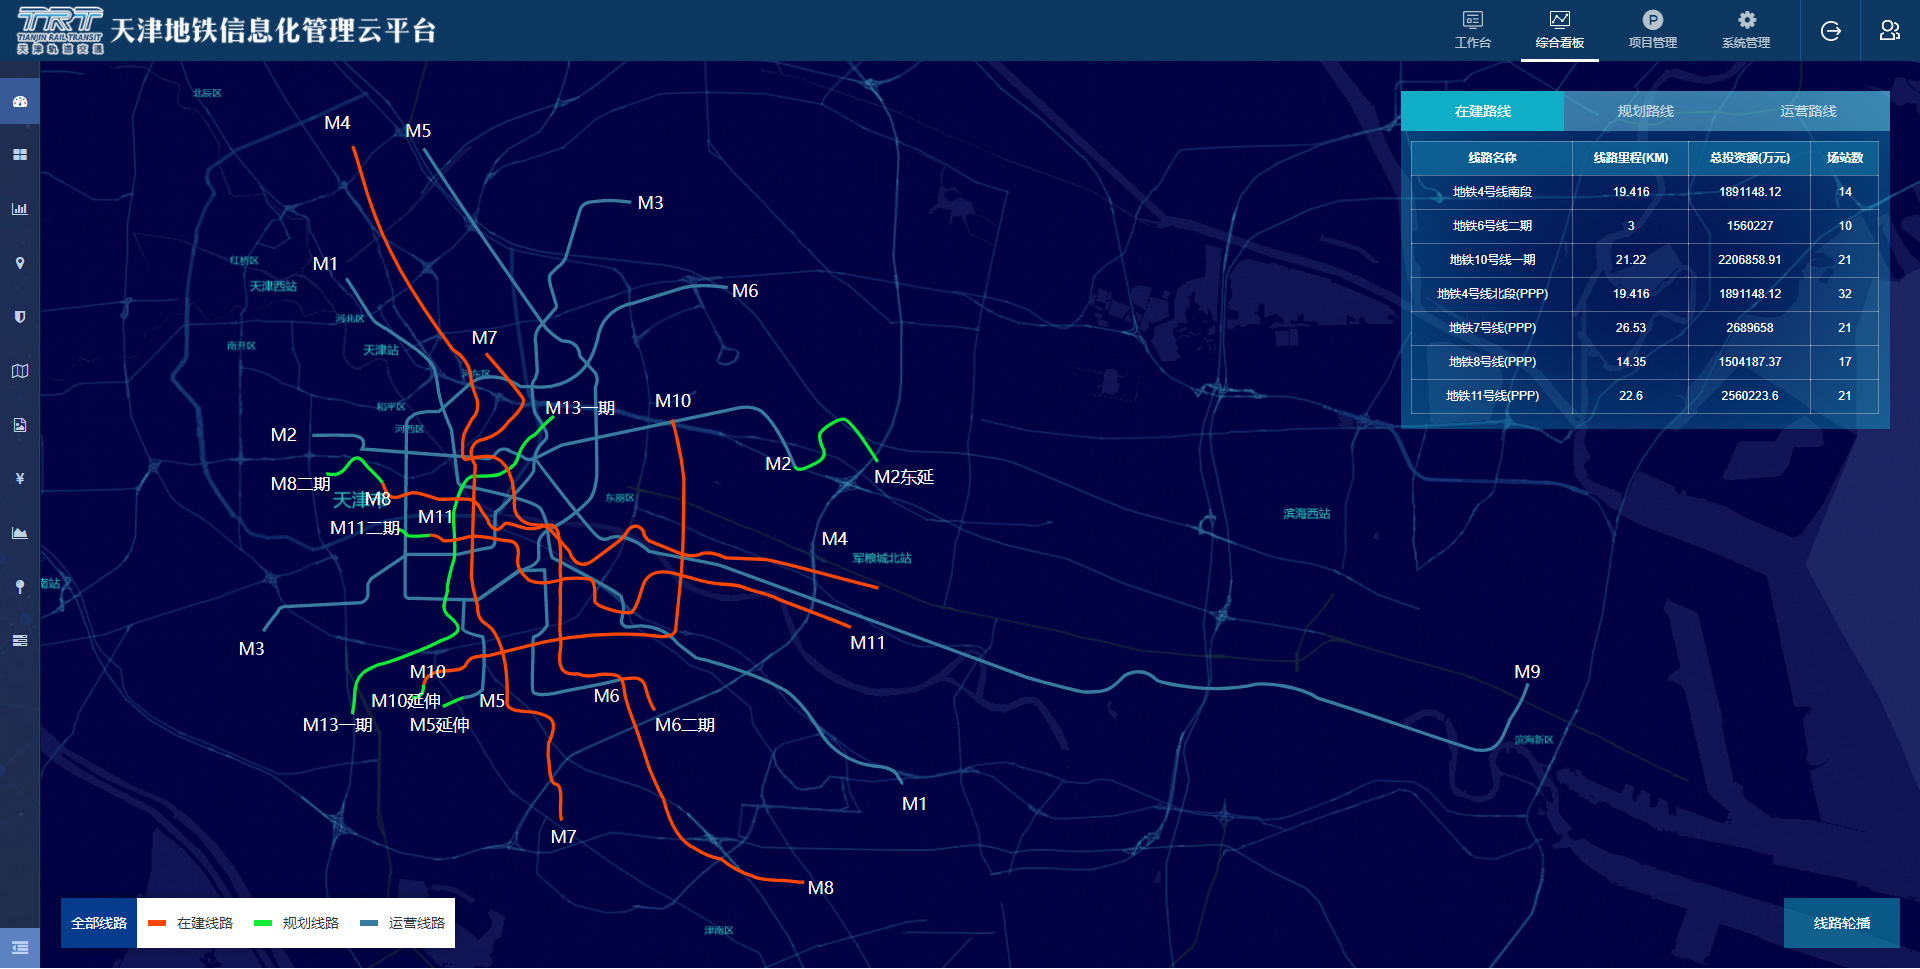Click the 天津站 station label on map
Screen dimensions: 1920x969
point(381,350)
